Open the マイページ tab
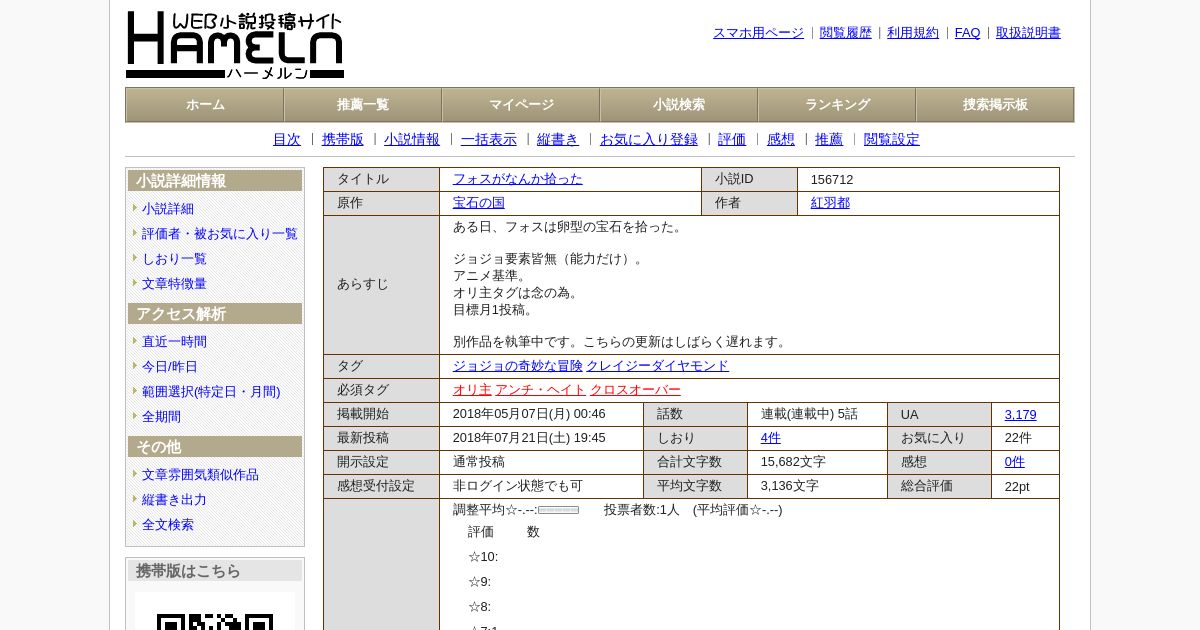 click(x=521, y=105)
